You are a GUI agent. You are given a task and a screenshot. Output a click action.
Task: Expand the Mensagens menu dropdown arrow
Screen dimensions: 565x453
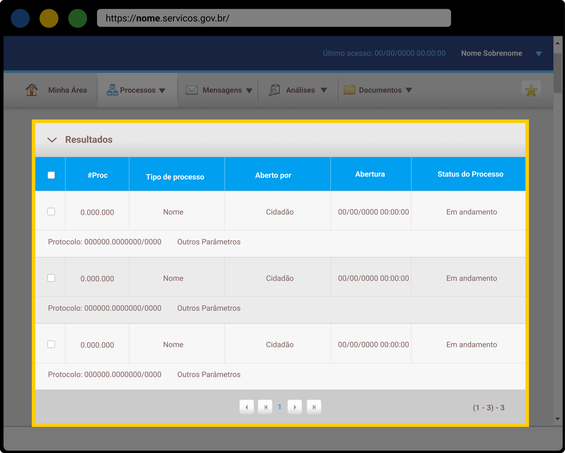[249, 90]
